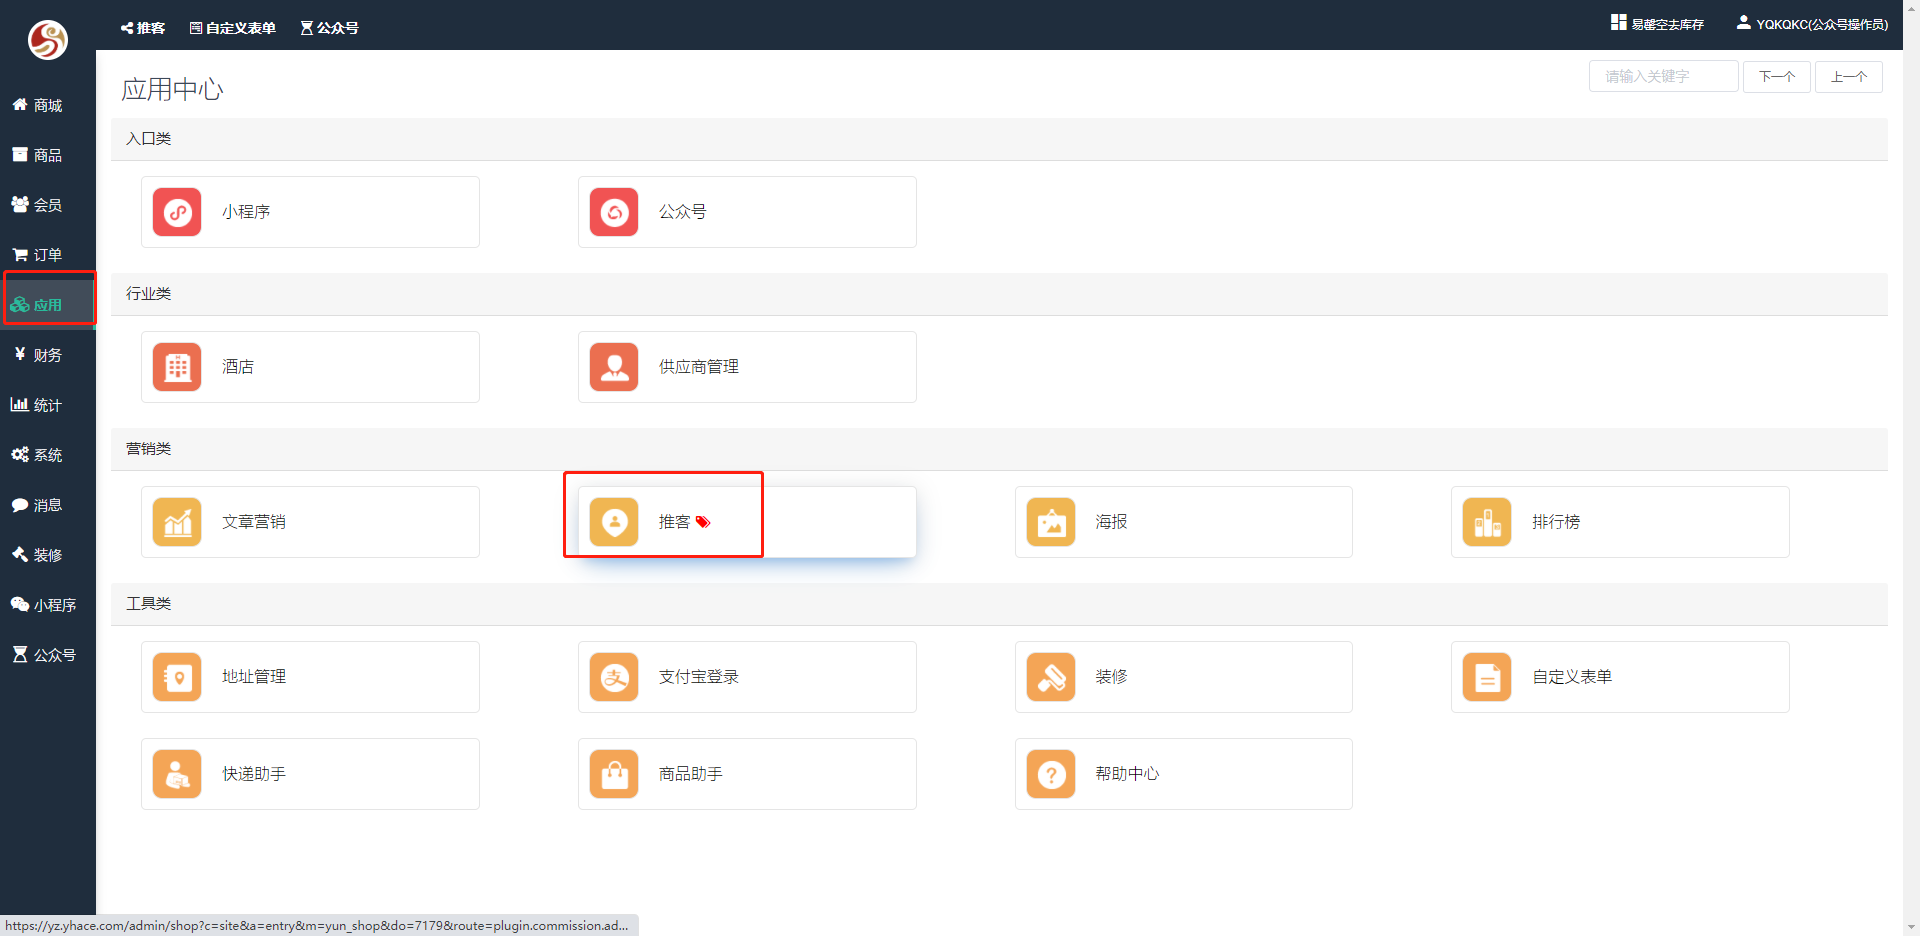Open the 文章营销 chart icon

(177, 522)
